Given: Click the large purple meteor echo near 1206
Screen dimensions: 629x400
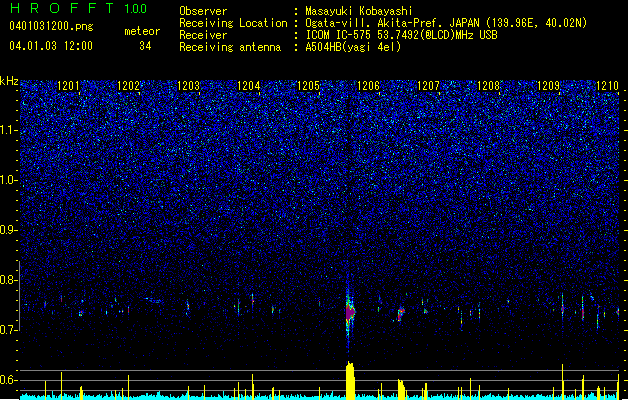Looking at the screenshot, I should pos(350,312).
